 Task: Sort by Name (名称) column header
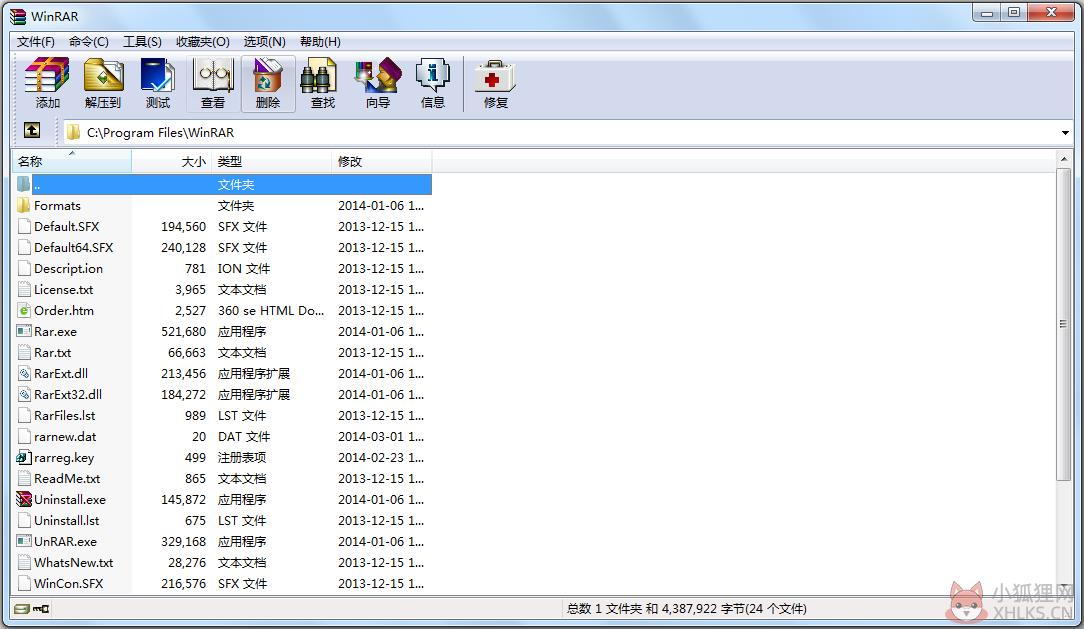pyautogui.click(x=73, y=161)
